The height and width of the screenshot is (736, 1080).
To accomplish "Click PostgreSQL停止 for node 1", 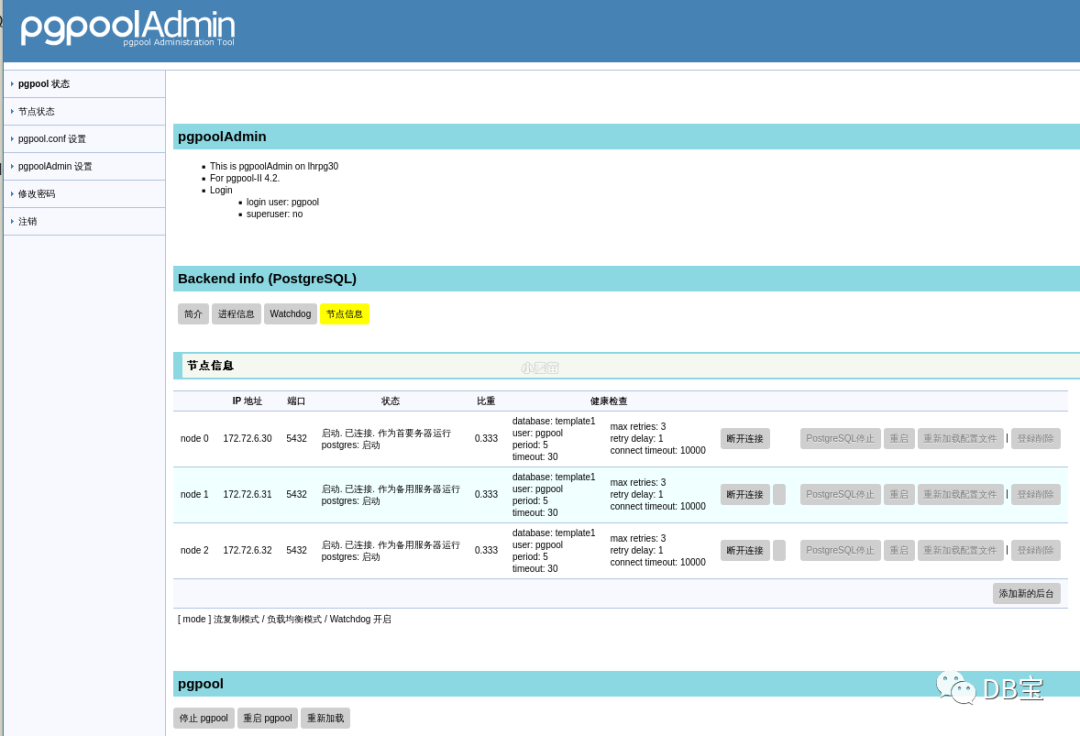I will pos(840,494).
